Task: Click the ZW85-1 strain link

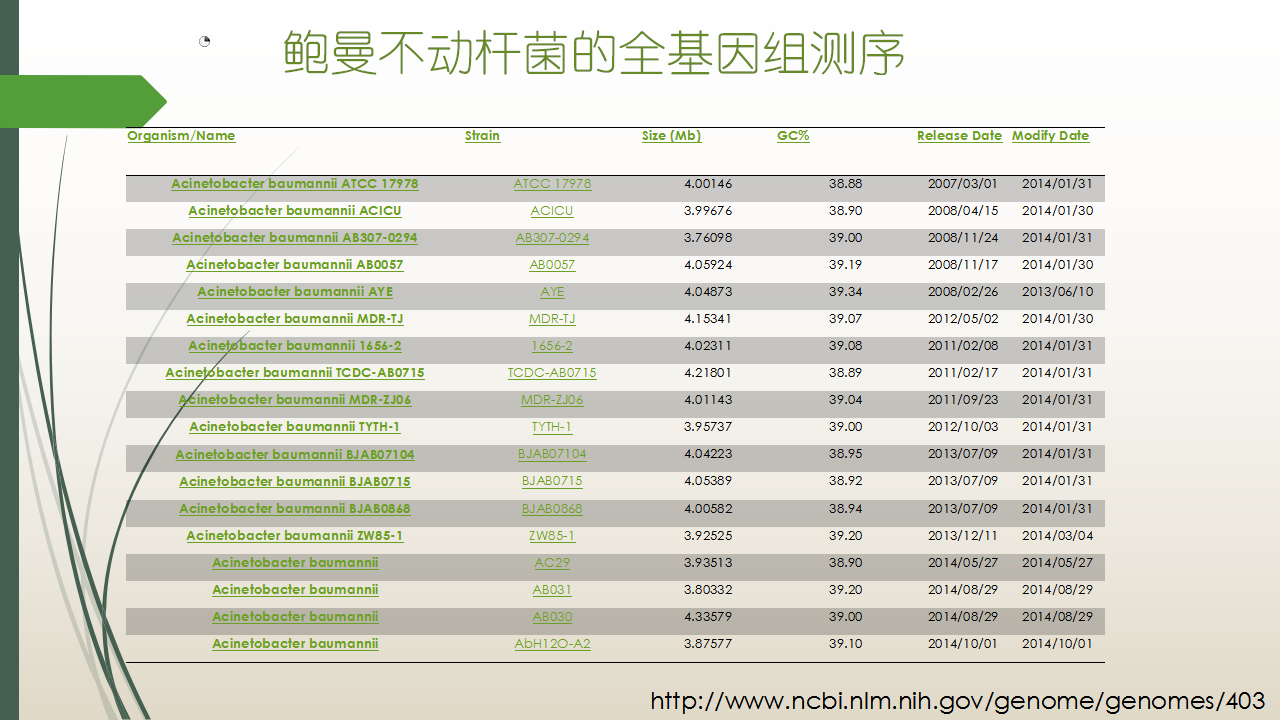Action: pos(552,536)
